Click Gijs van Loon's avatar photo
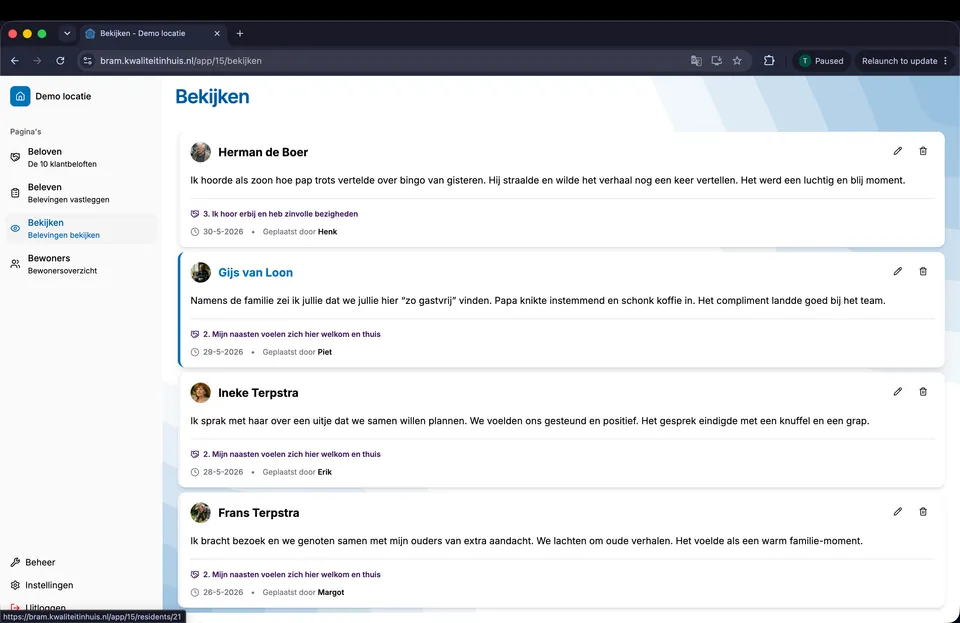 click(x=200, y=272)
